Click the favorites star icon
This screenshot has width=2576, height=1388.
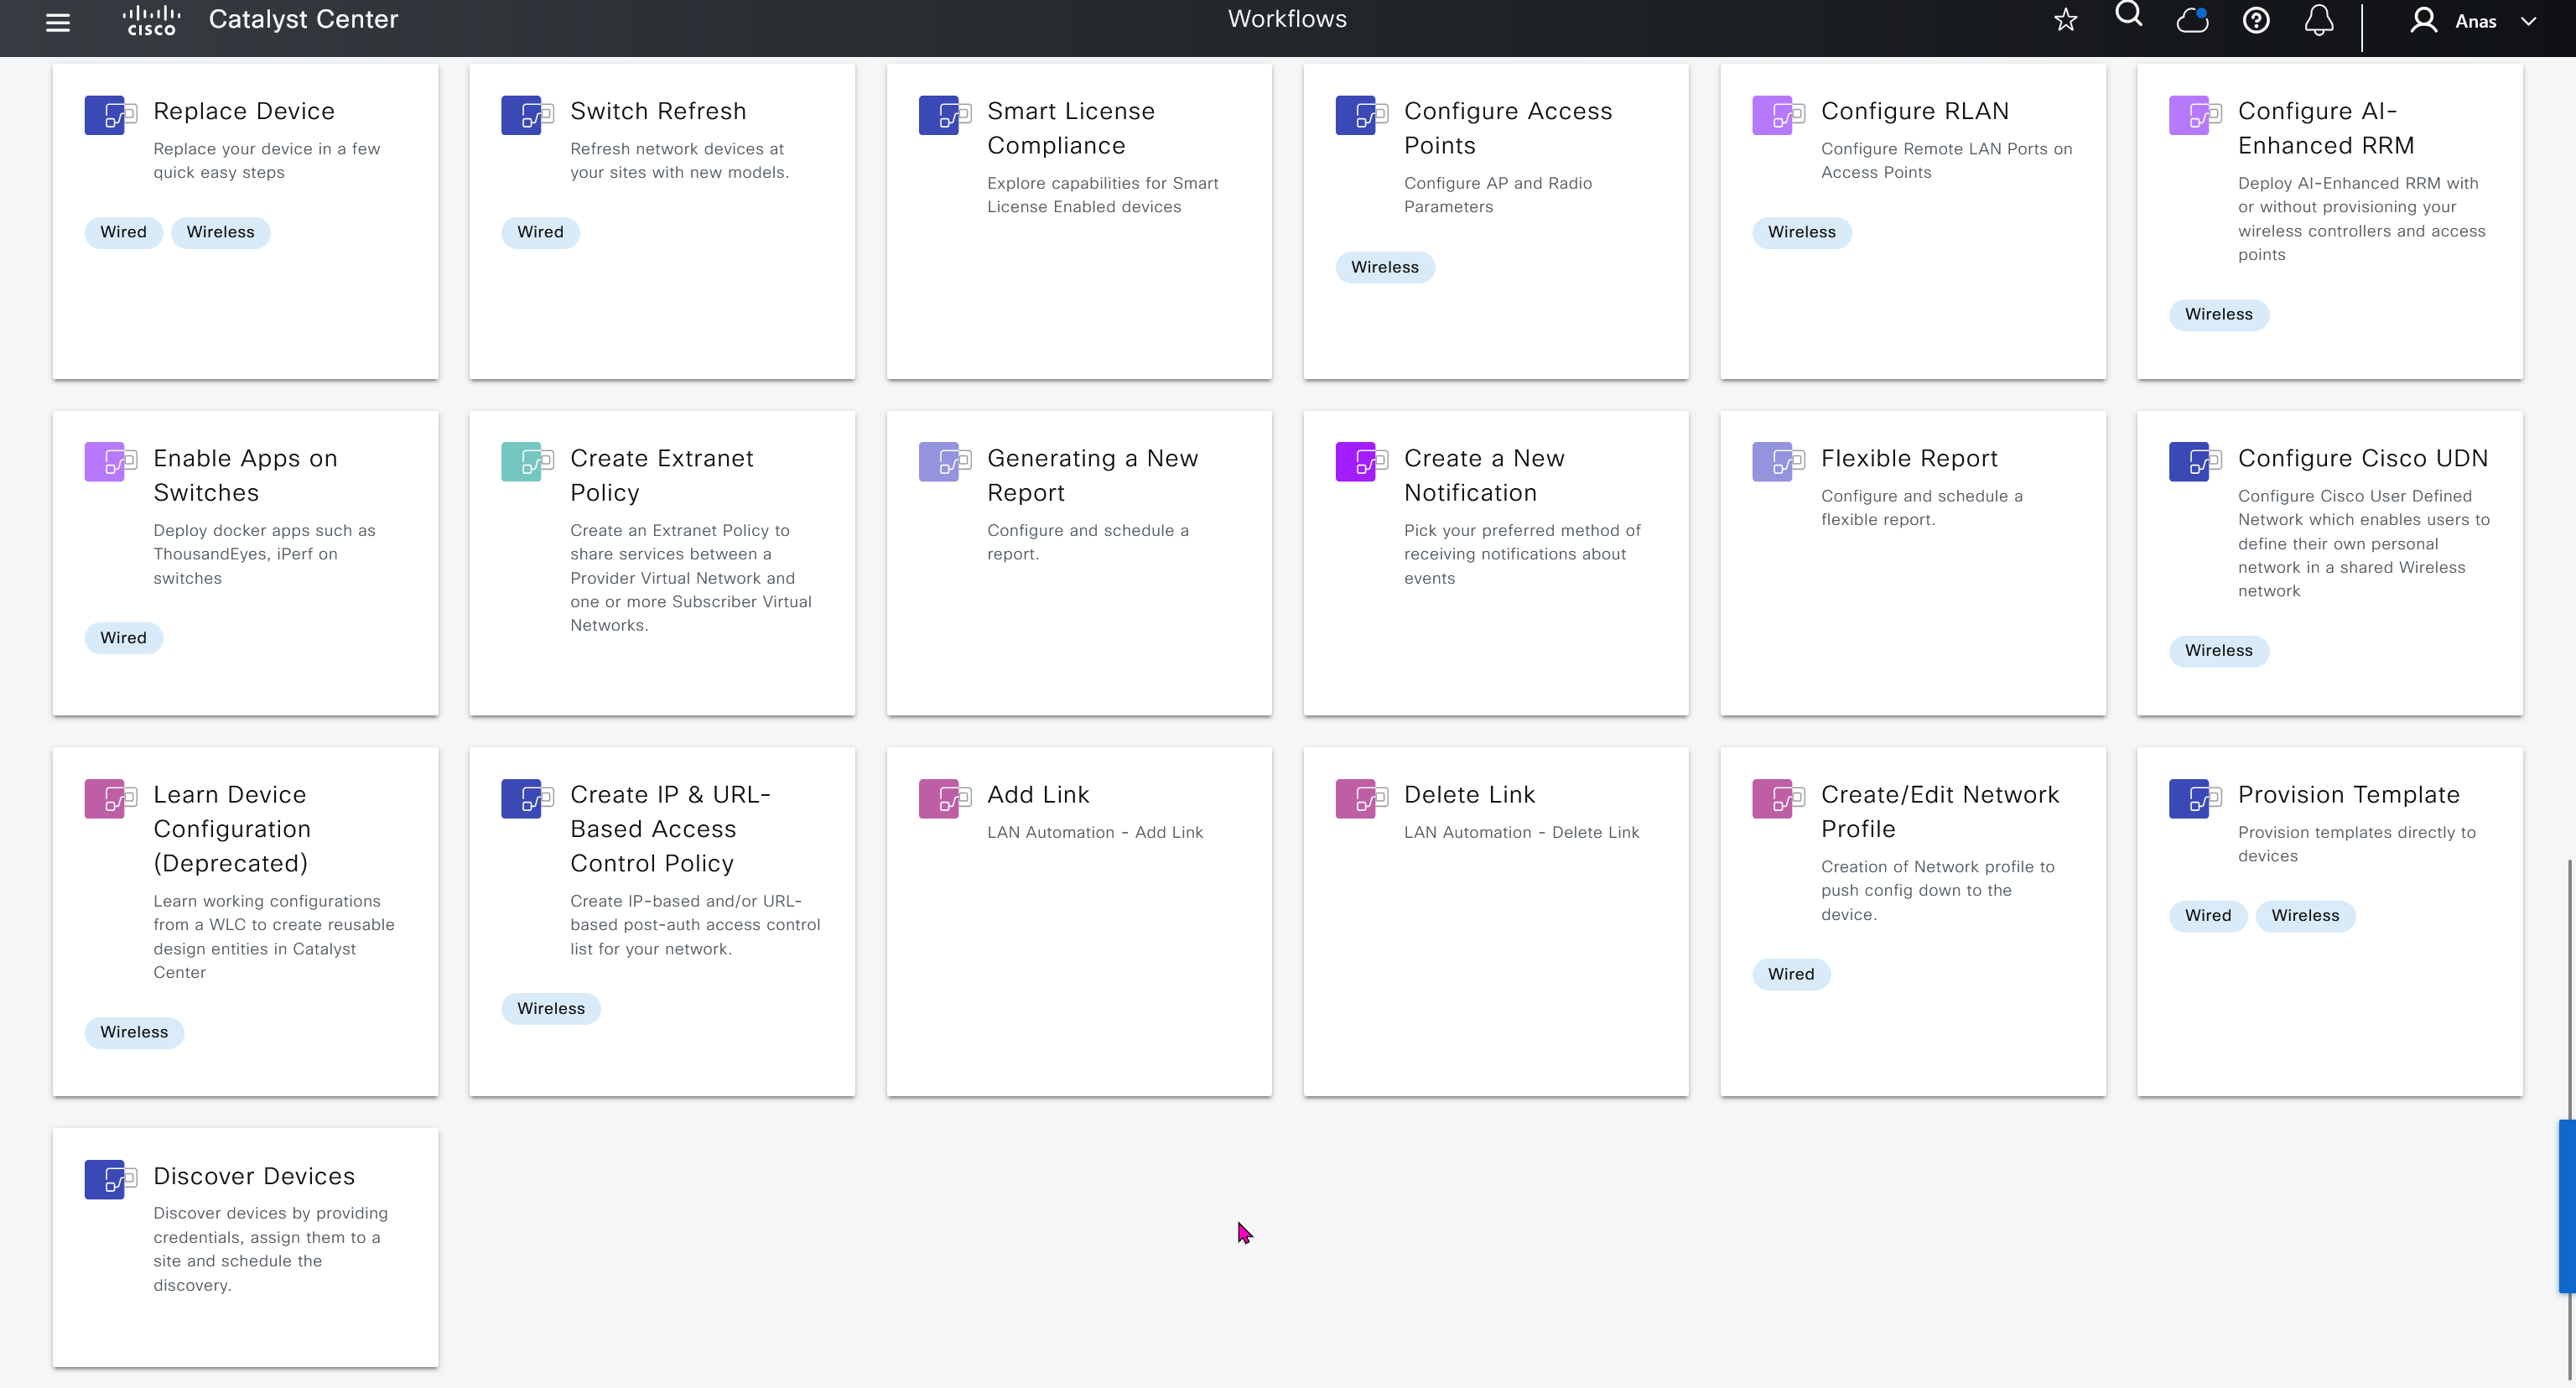click(x=2066, y=20)
